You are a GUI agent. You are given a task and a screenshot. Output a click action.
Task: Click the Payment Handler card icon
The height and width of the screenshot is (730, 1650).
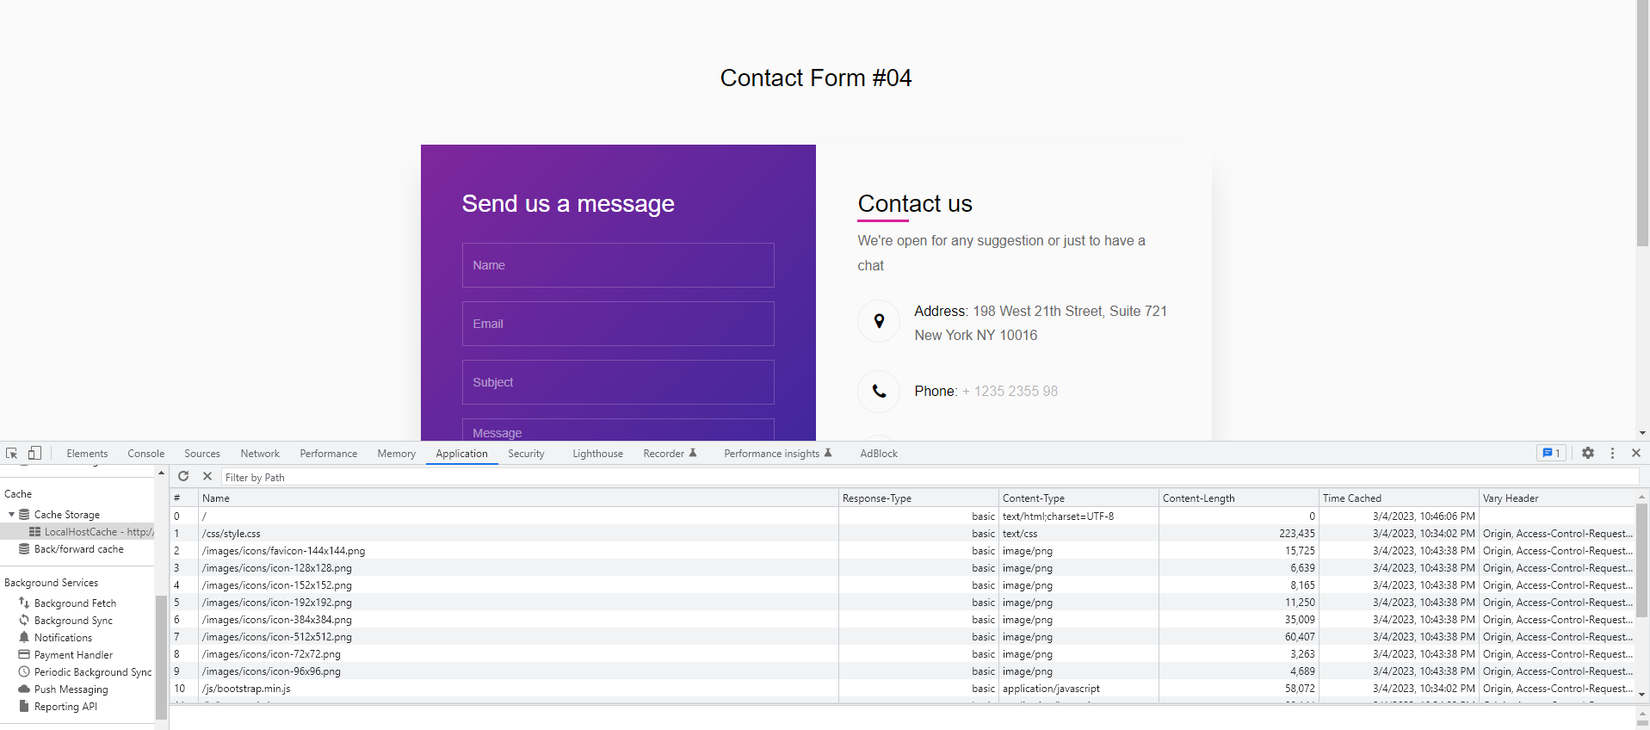coord(24,654)
